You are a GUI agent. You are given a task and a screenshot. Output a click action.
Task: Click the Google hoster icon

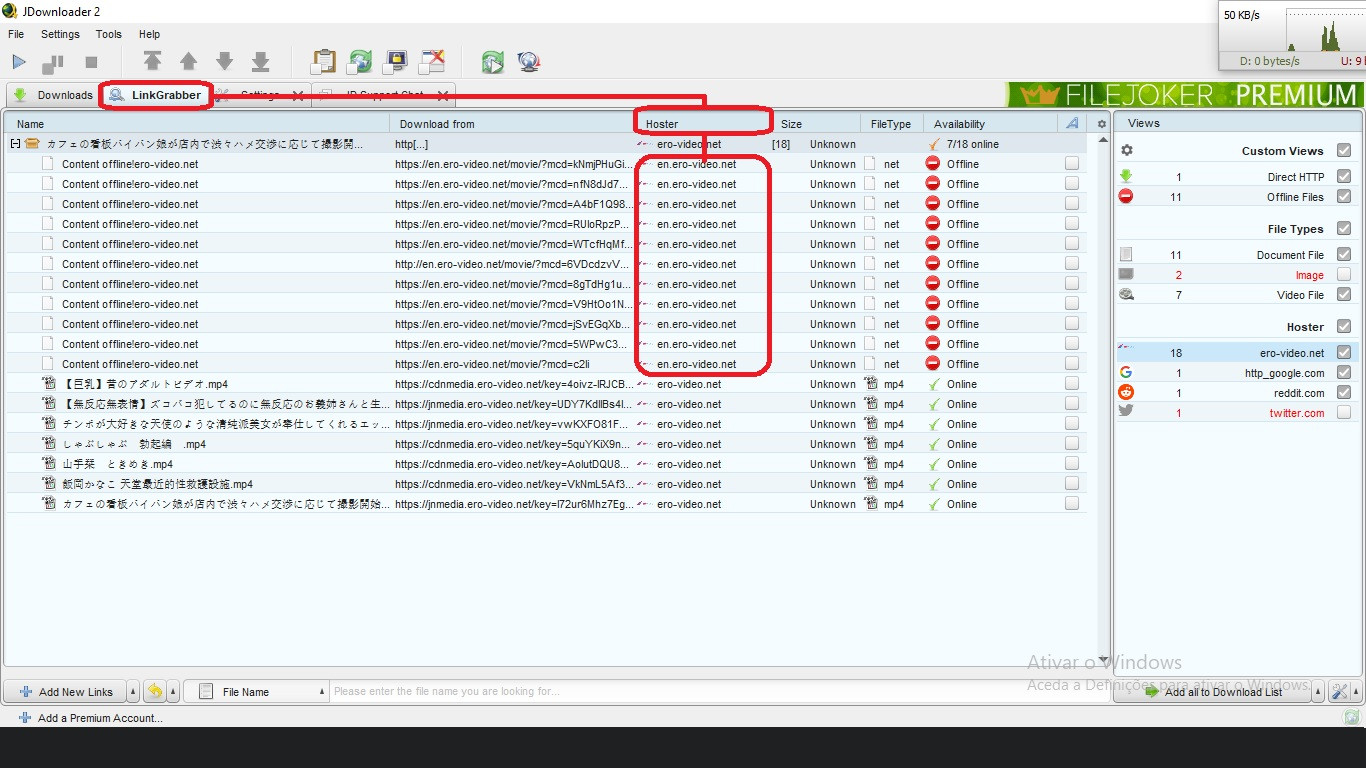coord(1126,372)
